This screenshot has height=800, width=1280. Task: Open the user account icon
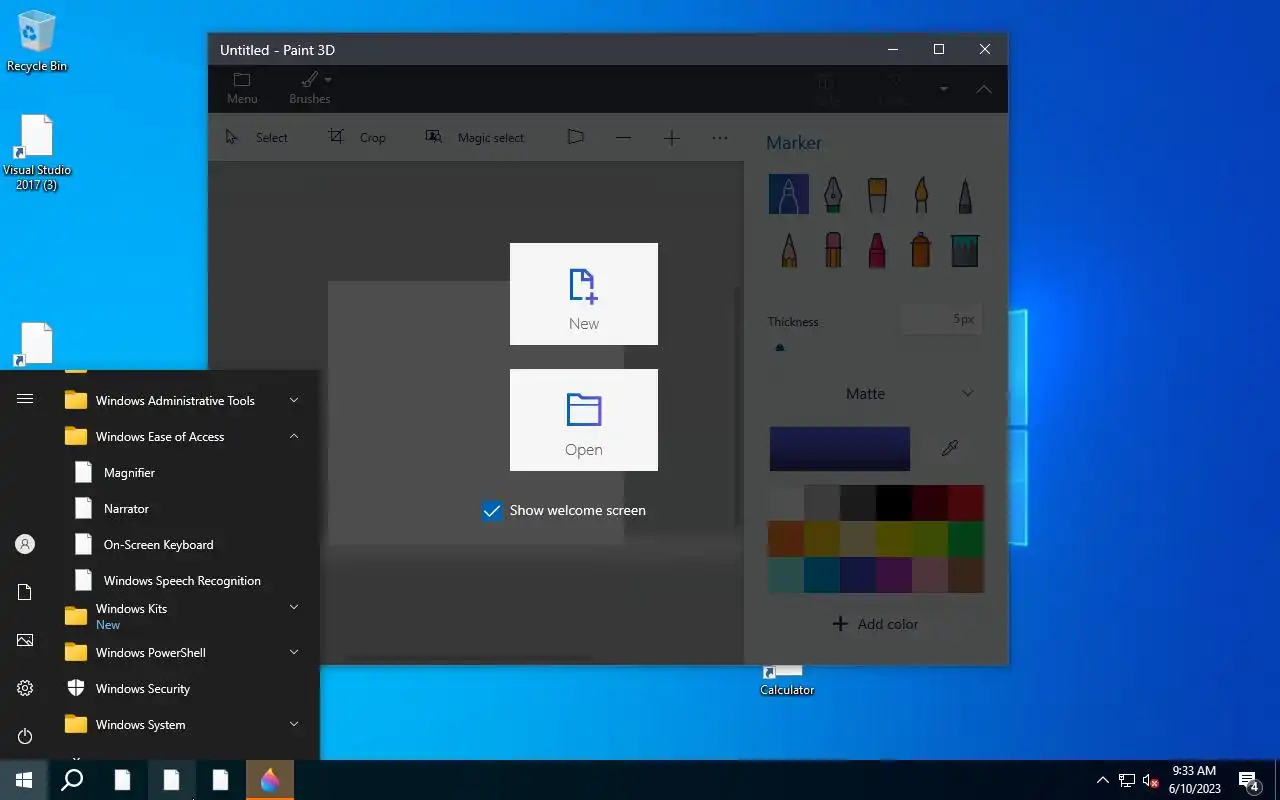click(x=25, y=544)
